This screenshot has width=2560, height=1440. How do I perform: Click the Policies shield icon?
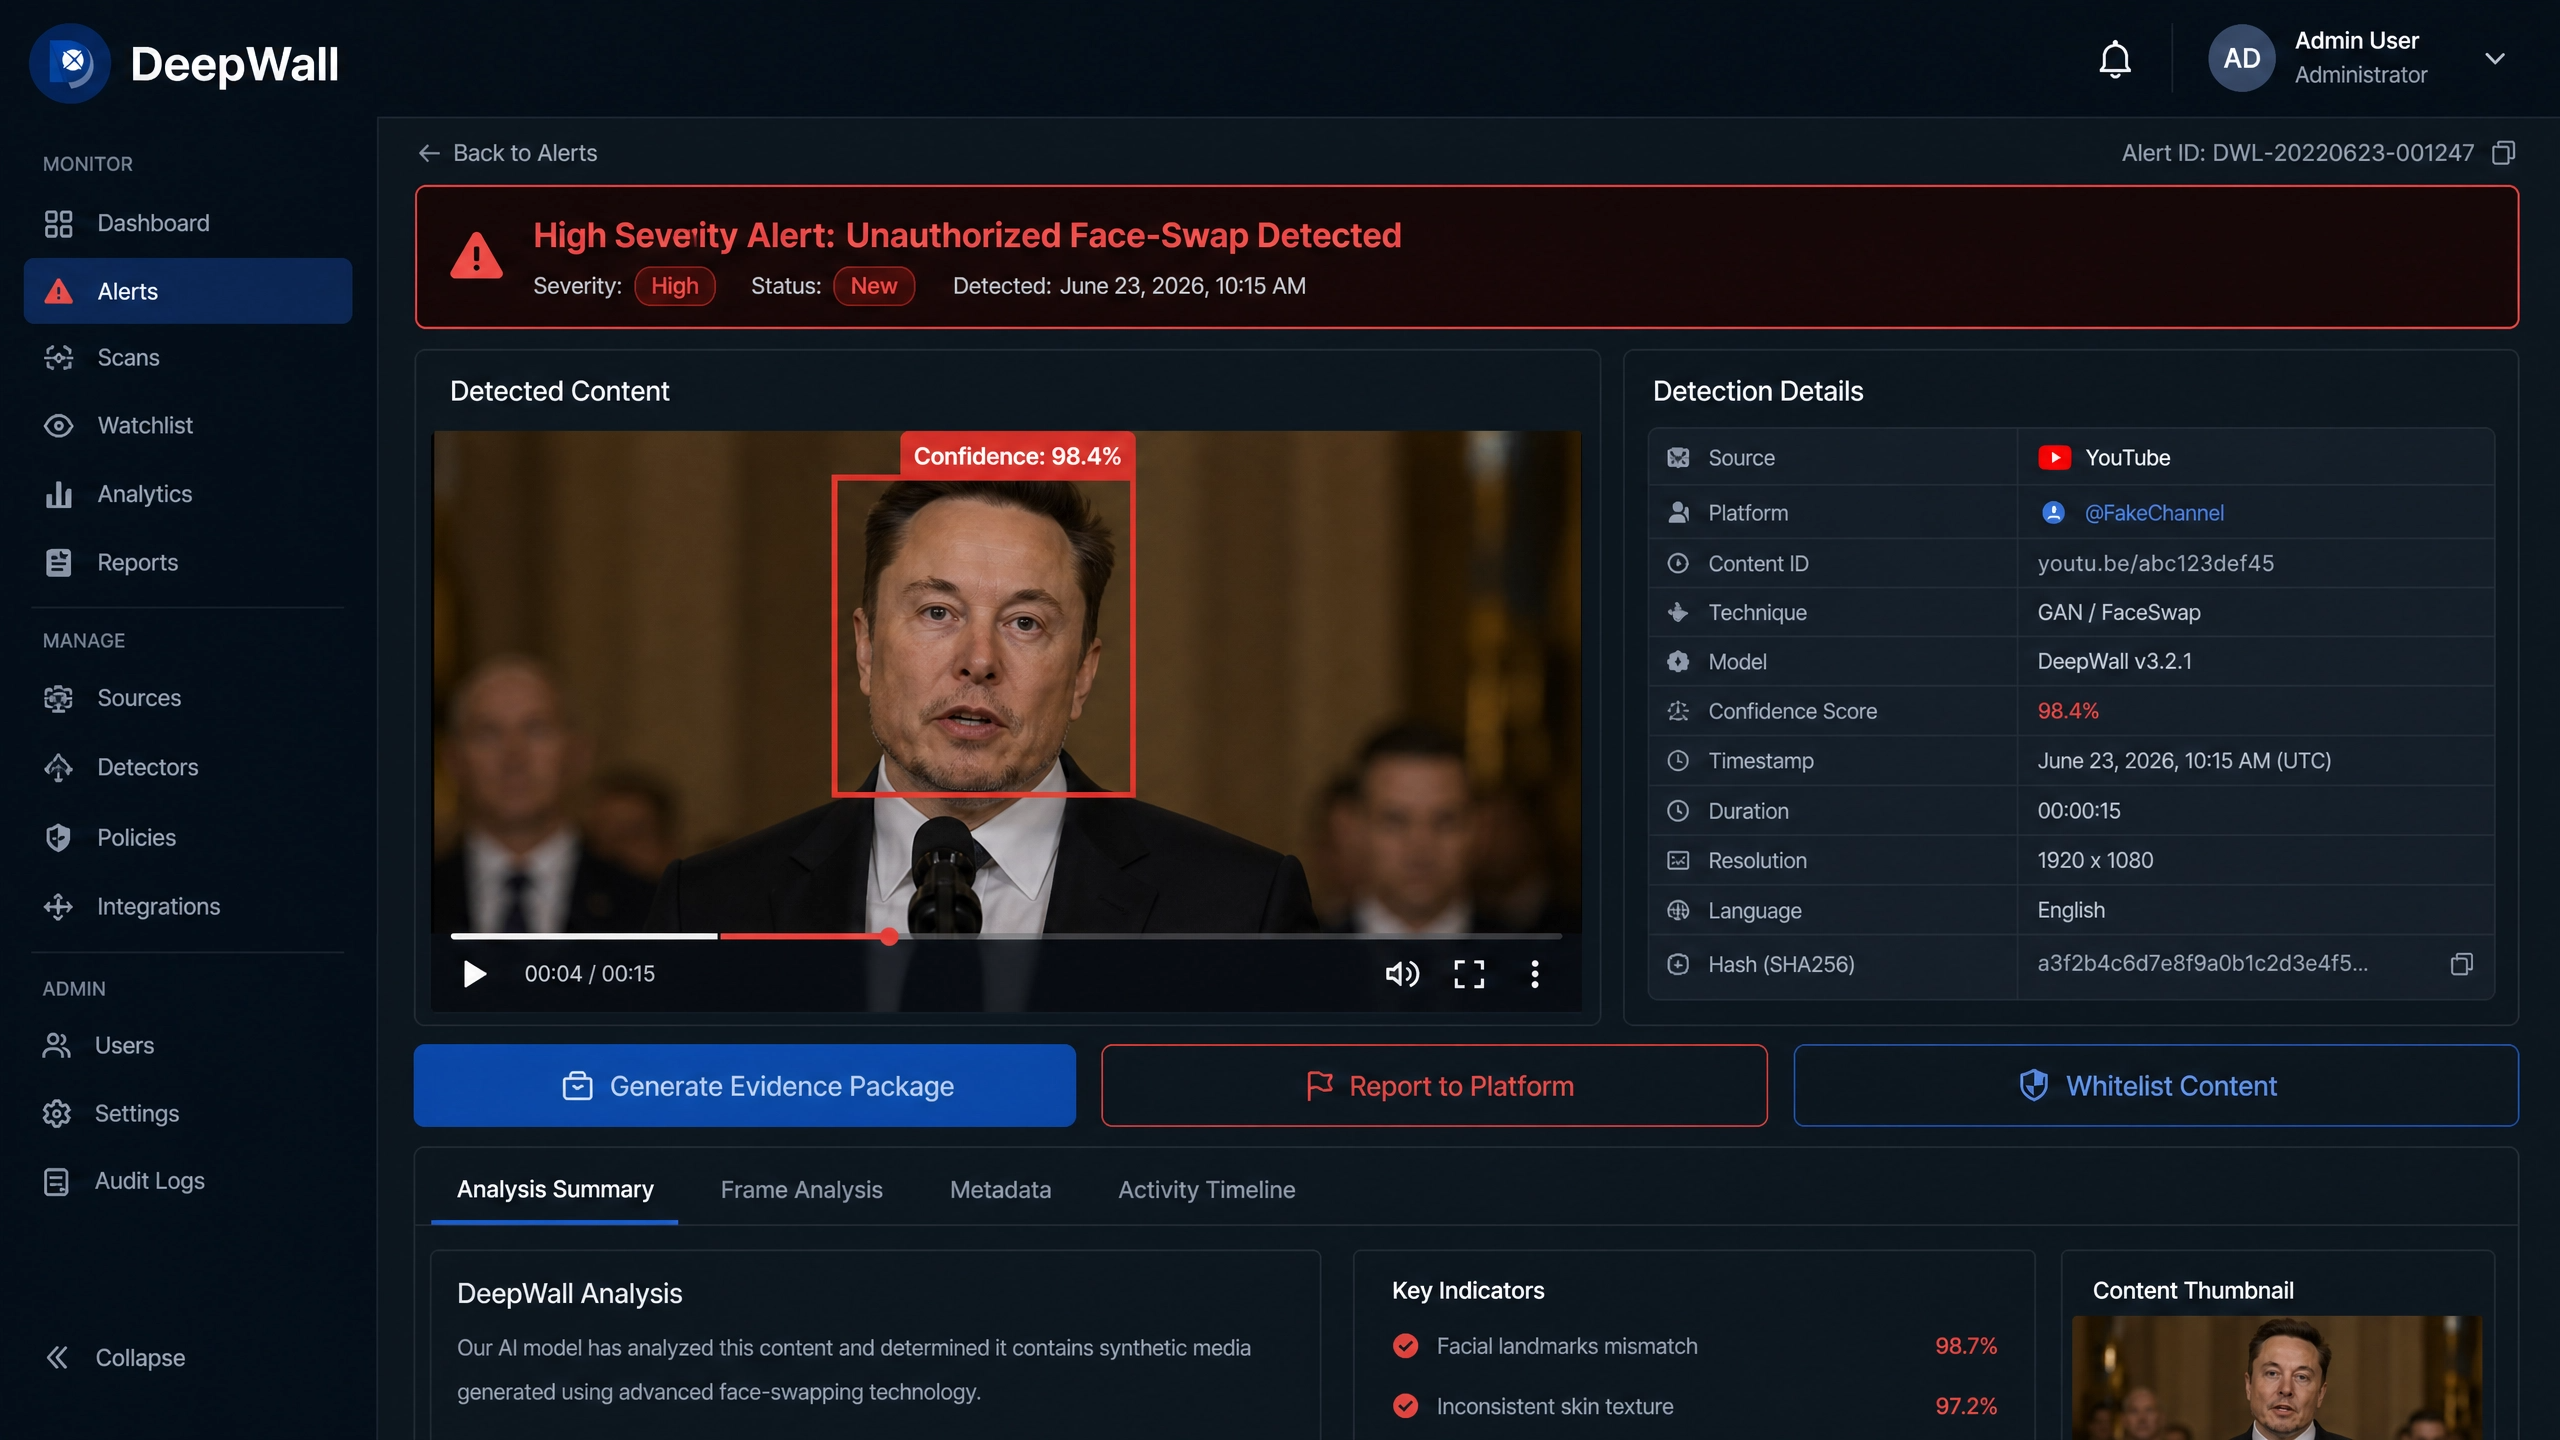[x=58, y=837]
